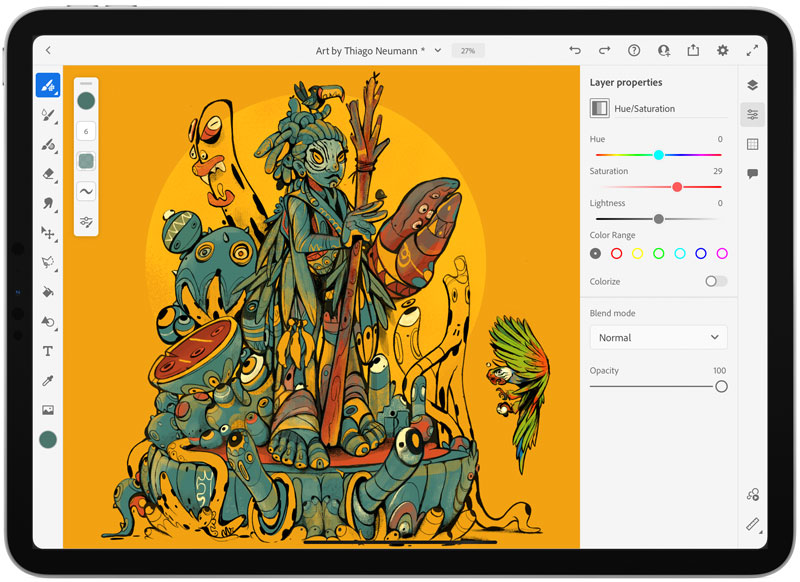Open the Comments panel icon
This screenshot has width=800, height=582.
click(x=753, y=174)
